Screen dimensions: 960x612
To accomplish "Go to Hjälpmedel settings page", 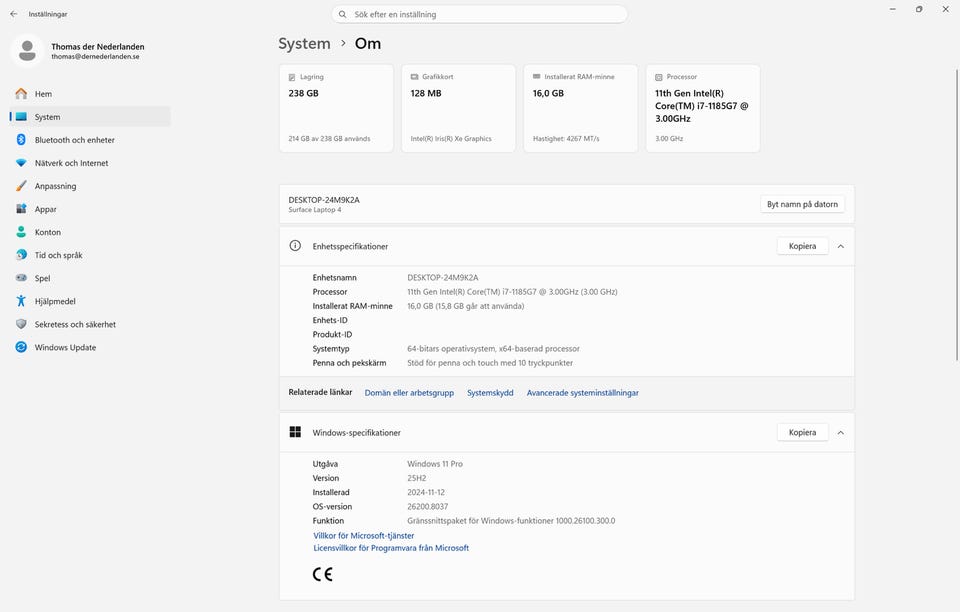I will tap(55, 301).
